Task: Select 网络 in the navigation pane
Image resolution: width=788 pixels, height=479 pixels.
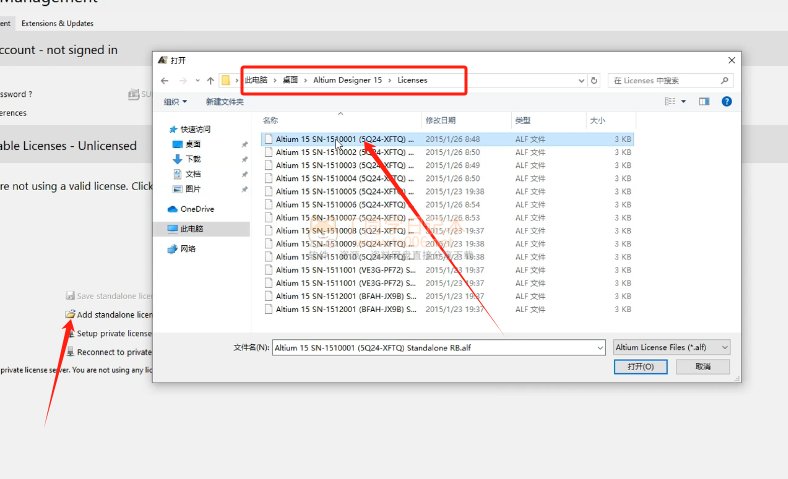Action: click(181, 249)
